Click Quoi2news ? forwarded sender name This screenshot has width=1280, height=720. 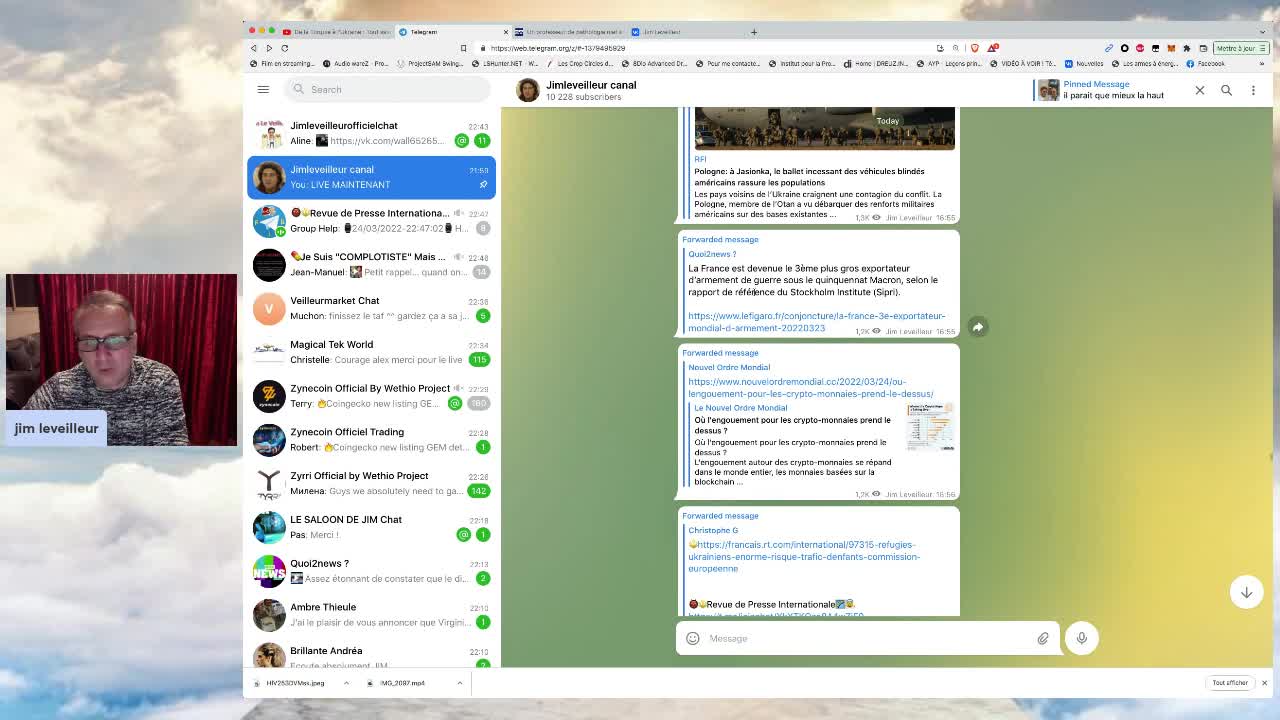click(712, 254)
